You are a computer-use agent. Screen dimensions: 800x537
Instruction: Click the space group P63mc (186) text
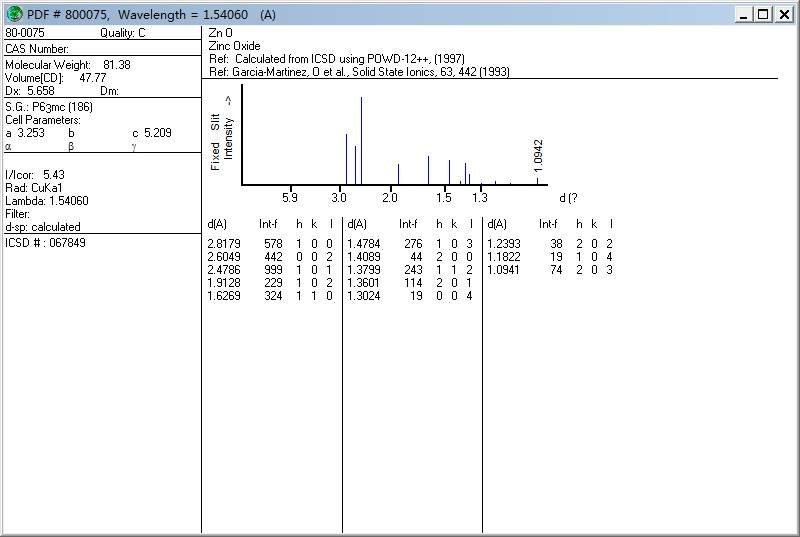(x=62, y=107)
